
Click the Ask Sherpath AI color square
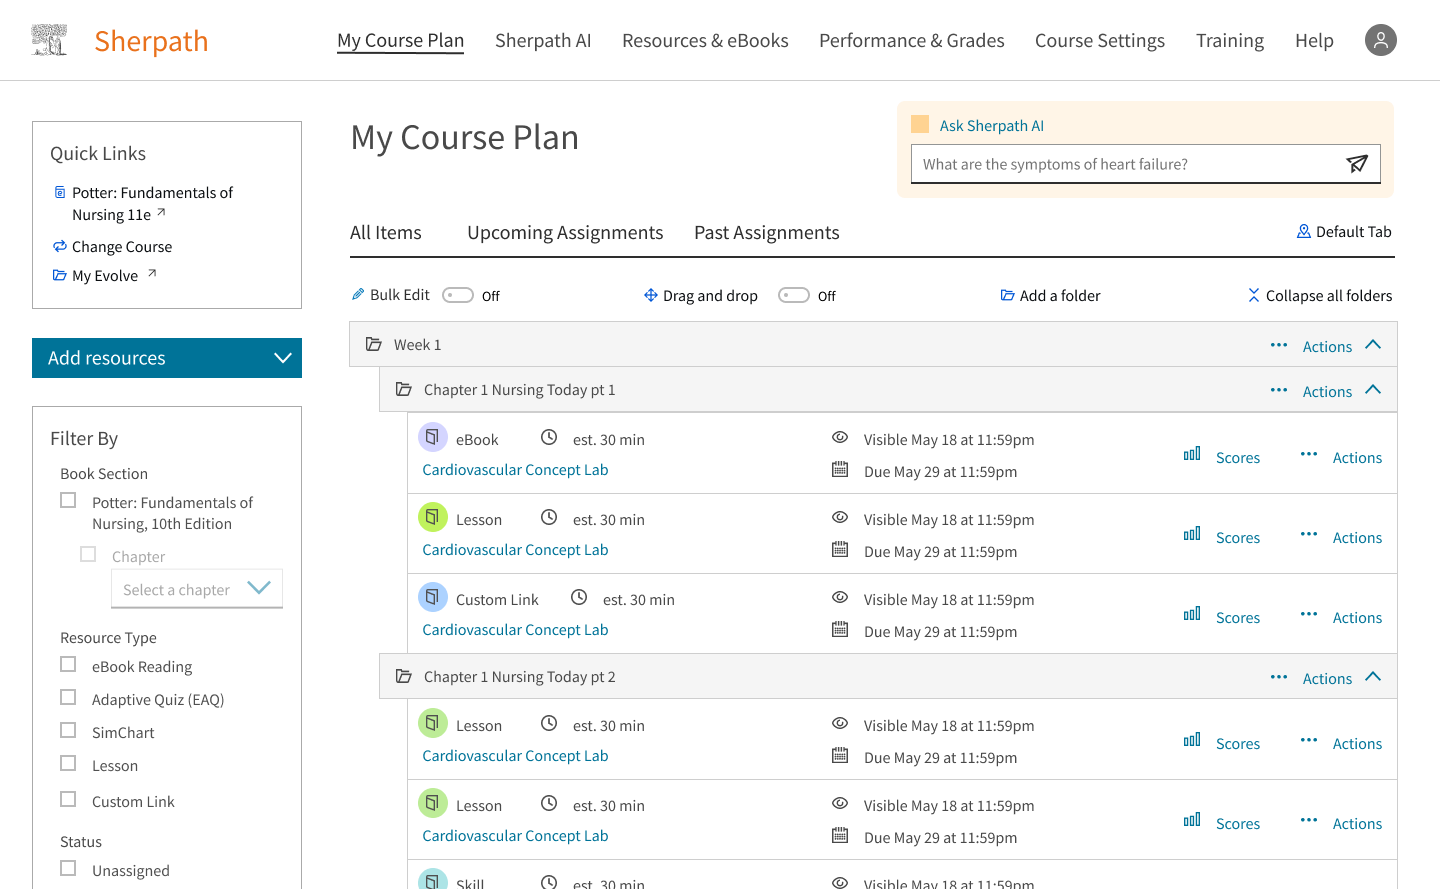coord(920,124)
